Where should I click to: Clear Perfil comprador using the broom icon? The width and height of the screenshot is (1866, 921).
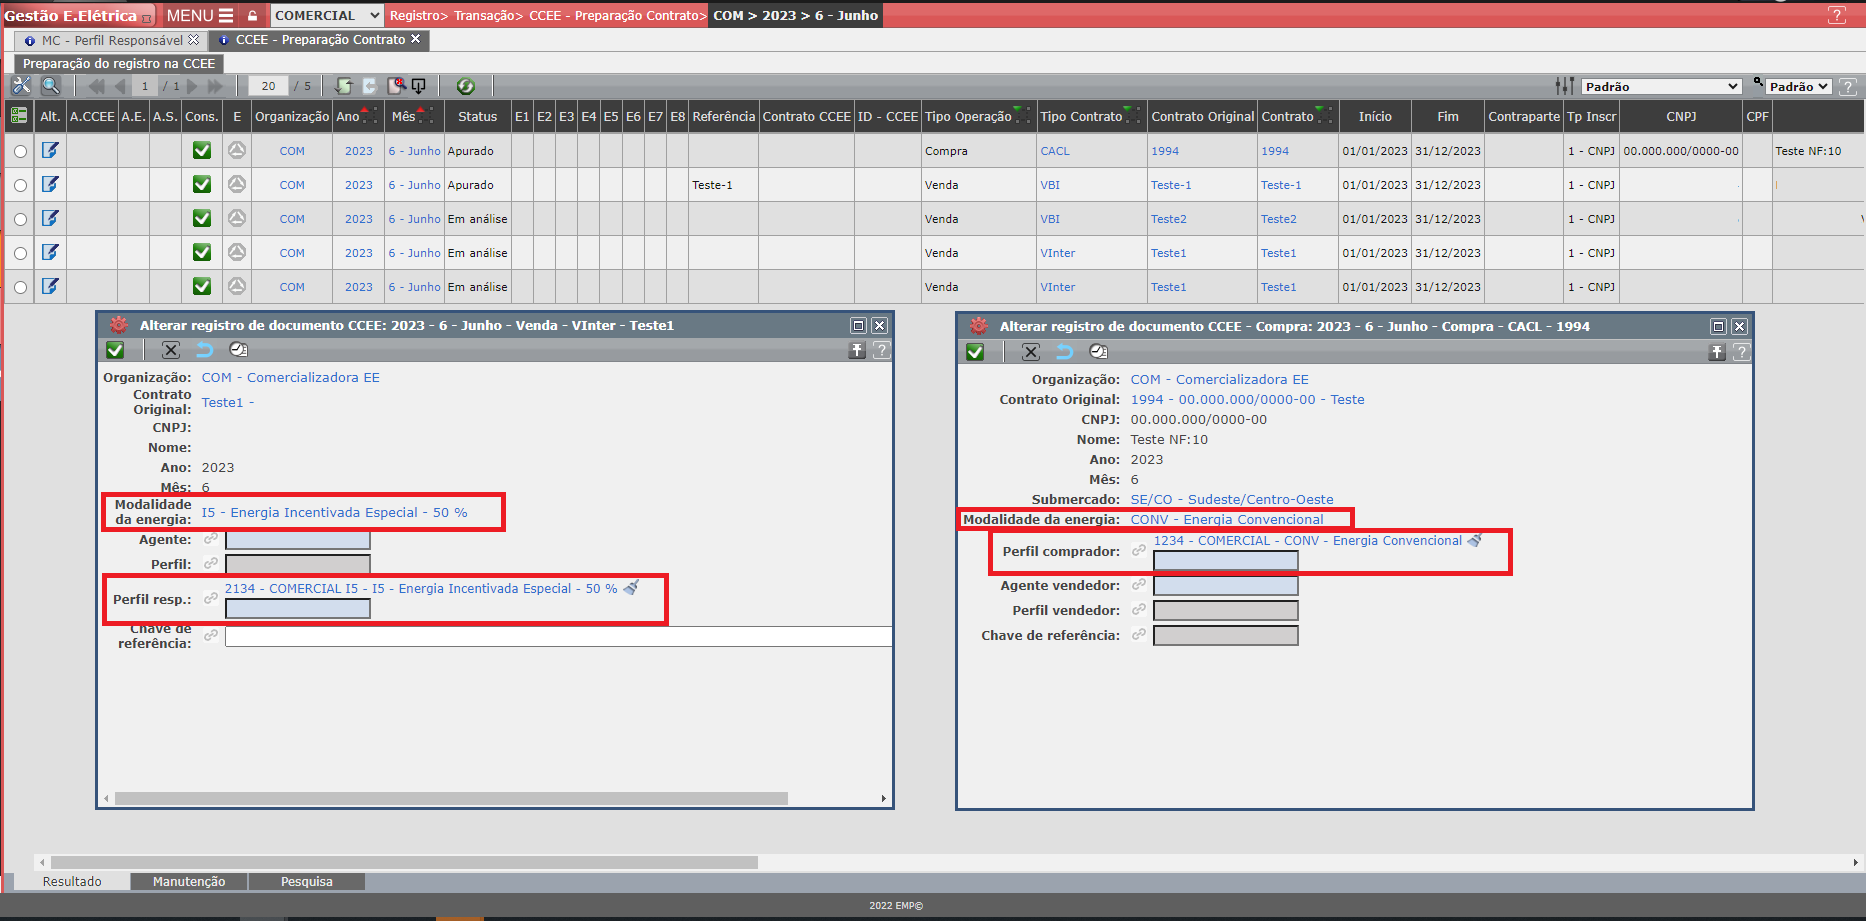coord(1475,540)
